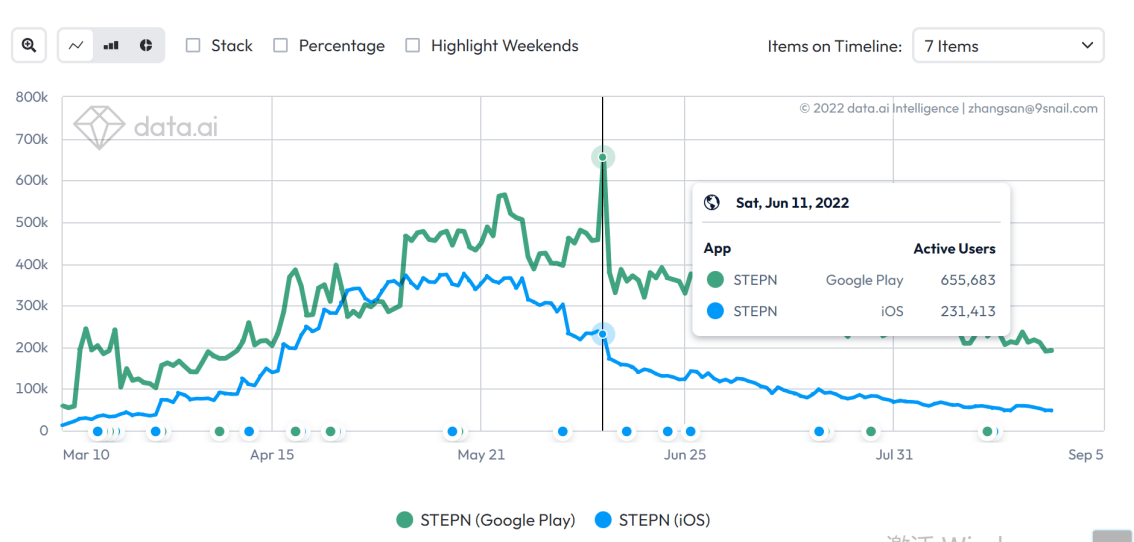Click the rightmost green timeline event marker
This screenshot has width=1134, height=542.
pyautogui.click(x=987, y=432)
